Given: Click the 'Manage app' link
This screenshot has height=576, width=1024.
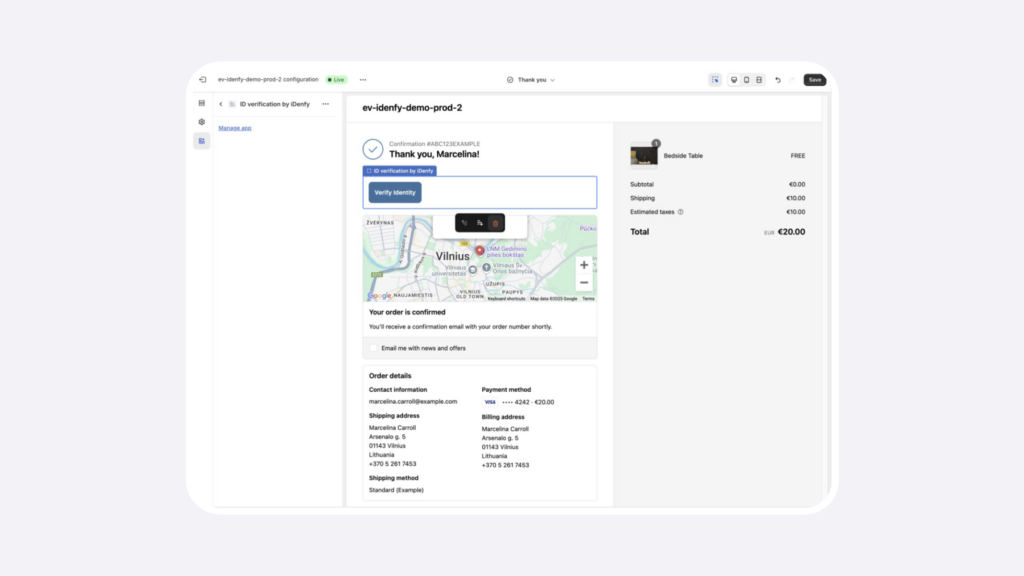Looking at the screenshot, I should coord(235,128).
